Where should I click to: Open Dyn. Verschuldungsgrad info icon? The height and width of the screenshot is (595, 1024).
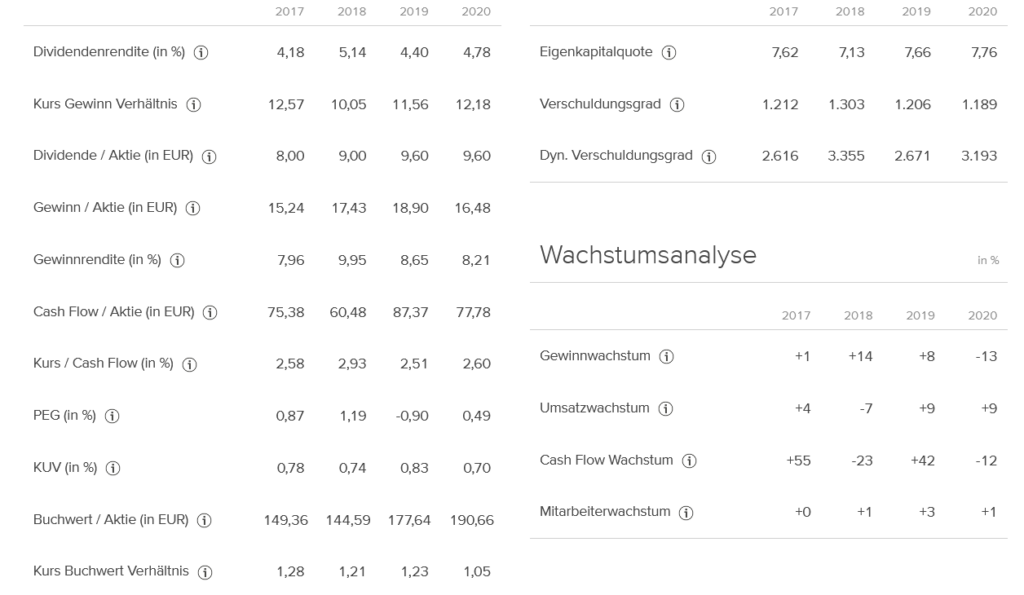(709, 157)
